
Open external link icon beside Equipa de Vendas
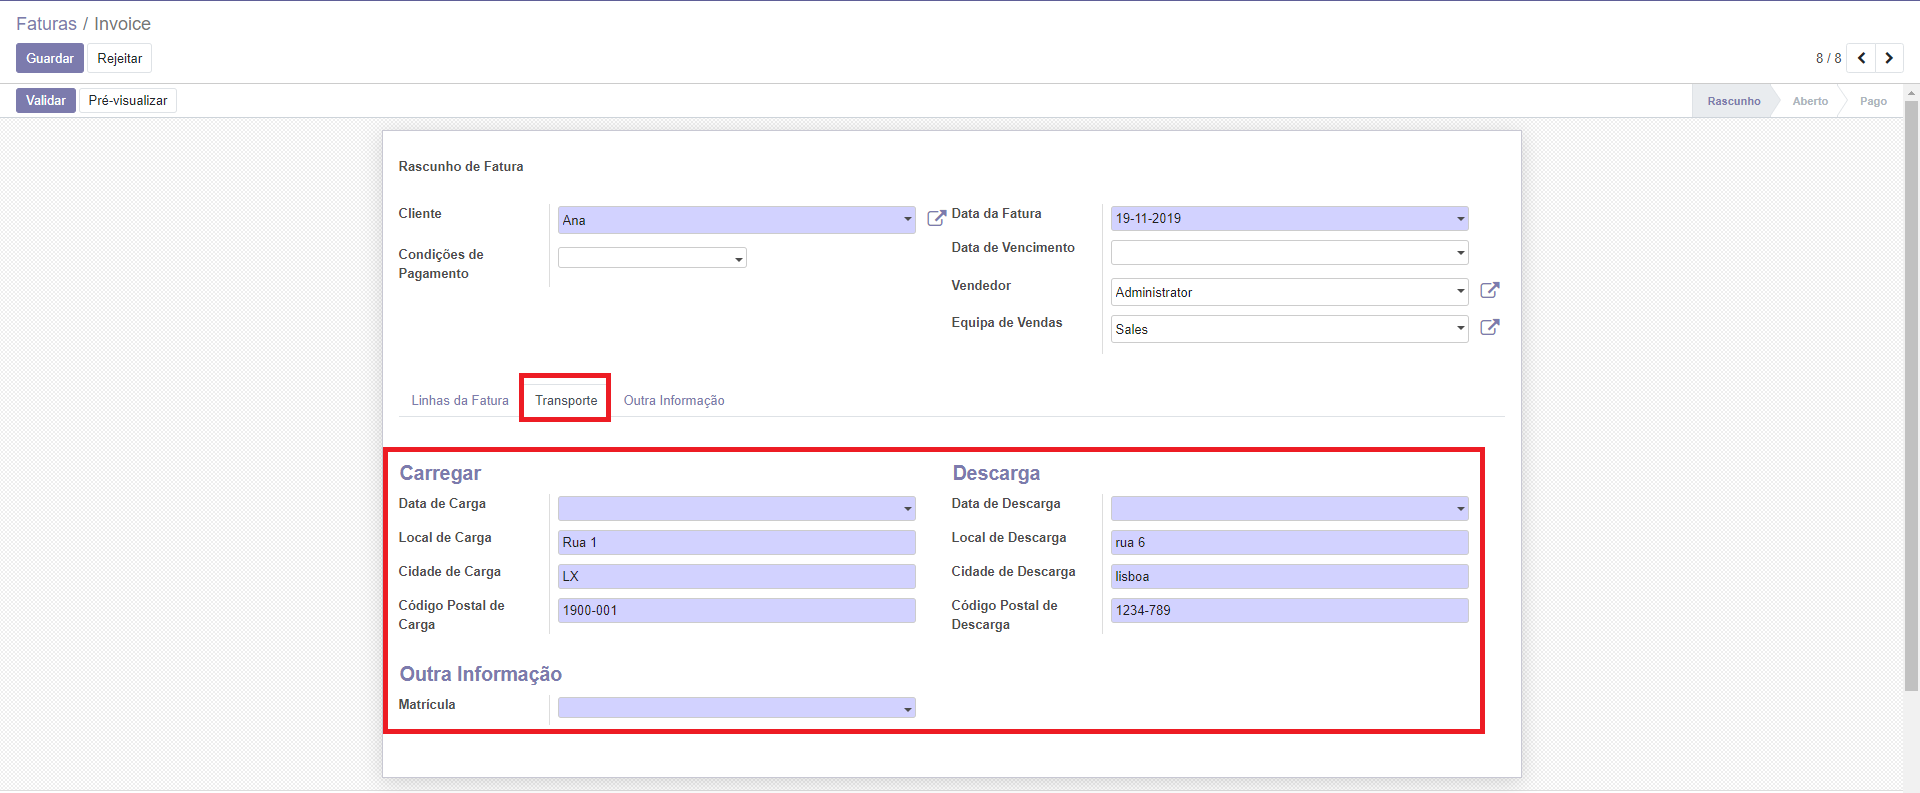coord(1489,328)
